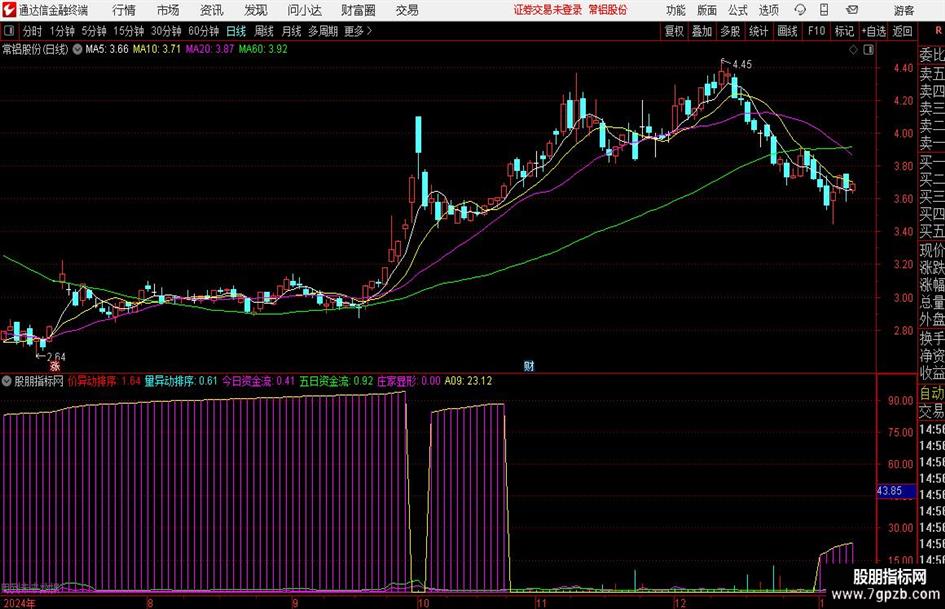The height and width of the screenshot is (609, 945).
Task: Open the mobile phone icon
Action: tap(824, 10)
